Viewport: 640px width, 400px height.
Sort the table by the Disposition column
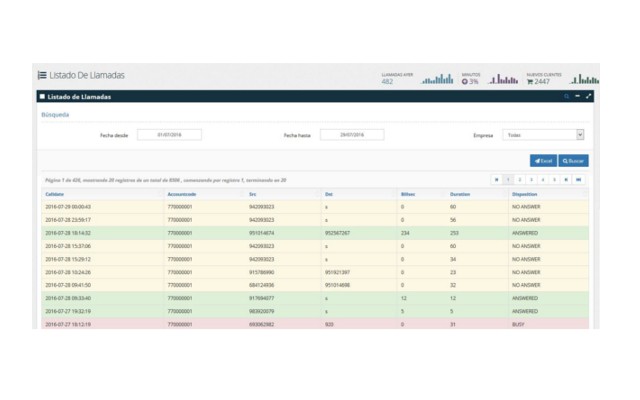[524, 194]
